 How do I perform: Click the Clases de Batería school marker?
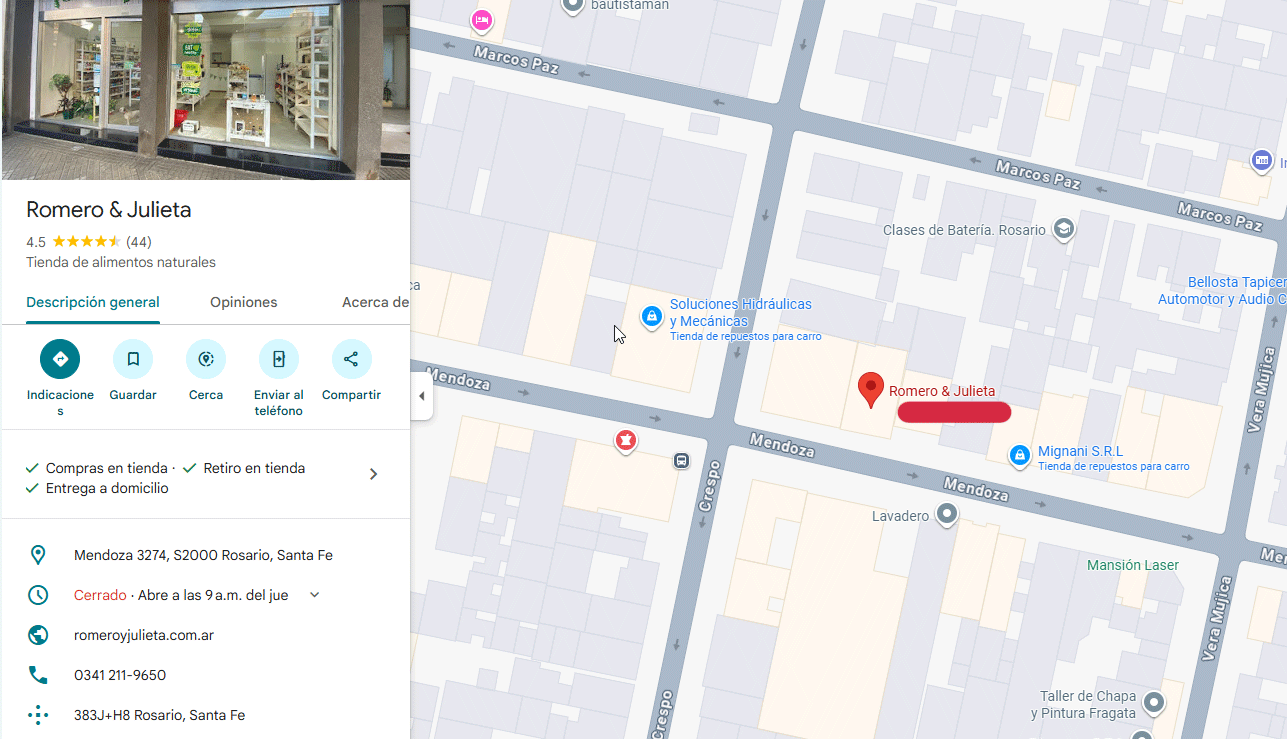tap(1064, 230)
